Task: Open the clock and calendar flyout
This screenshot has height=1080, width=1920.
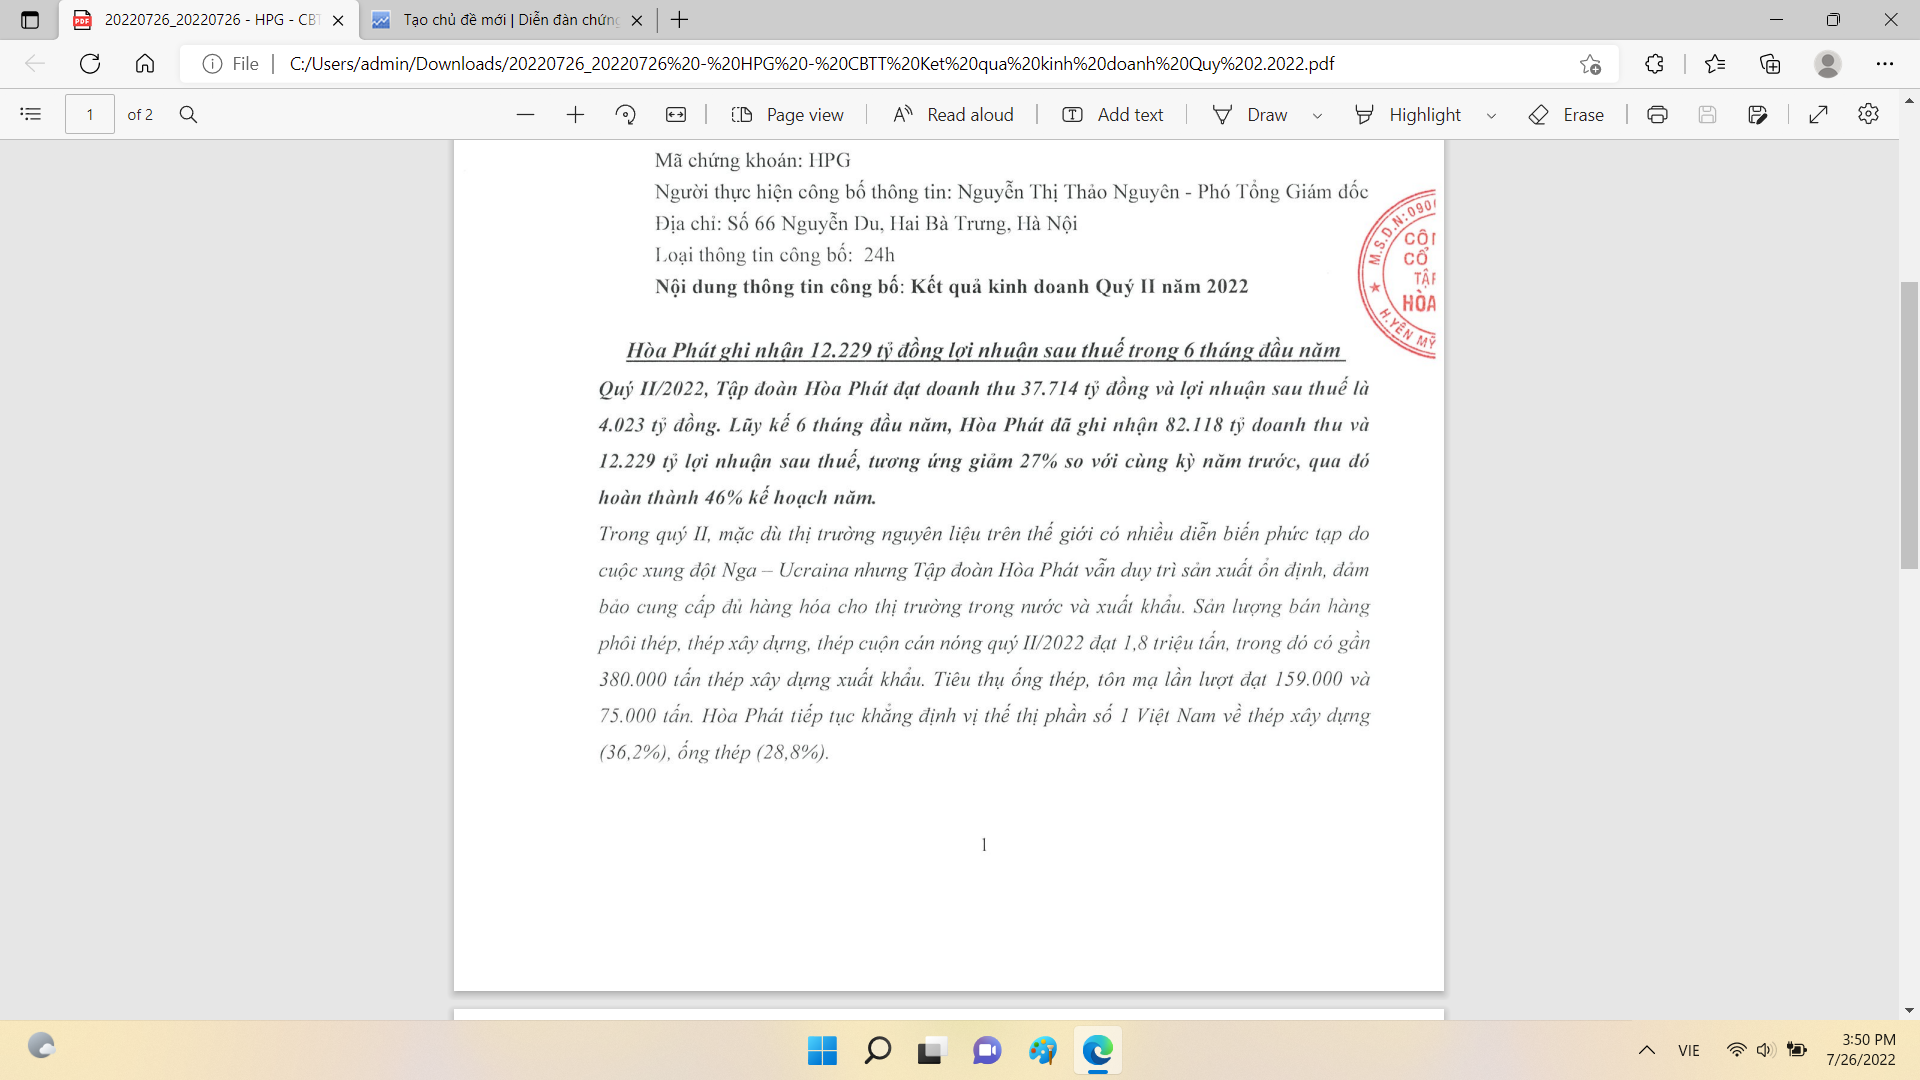Action: (1861, 1050)
